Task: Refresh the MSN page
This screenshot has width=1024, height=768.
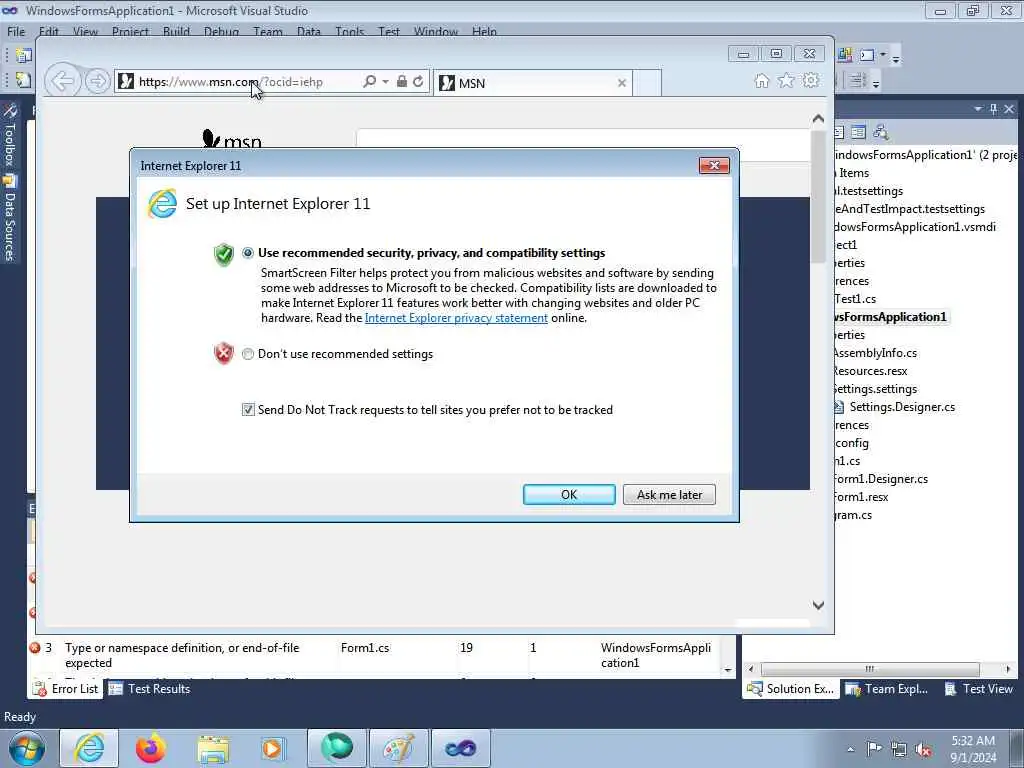Action: point(418,82)
